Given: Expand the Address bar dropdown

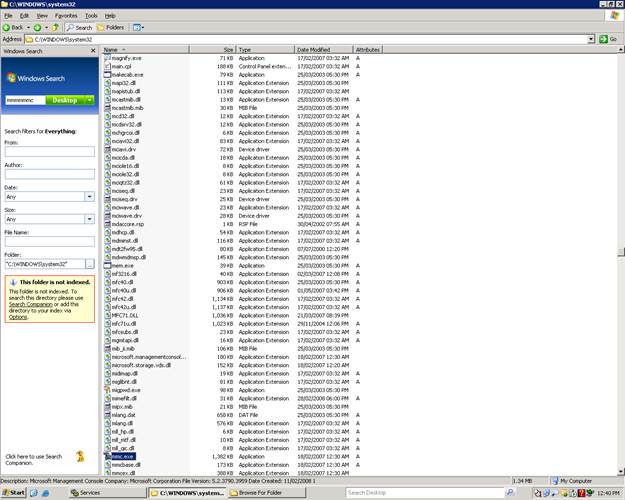Looking at the screenshot, I should coord(591,39).
